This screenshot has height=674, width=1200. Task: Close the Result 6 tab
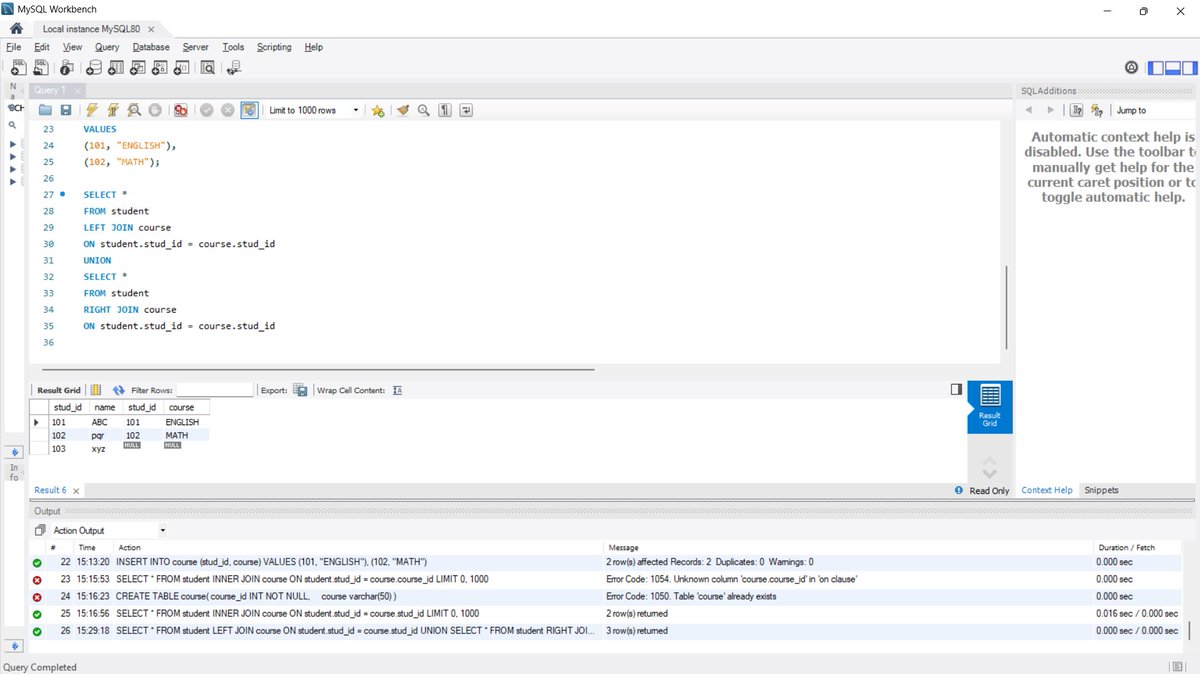point(76,491)
